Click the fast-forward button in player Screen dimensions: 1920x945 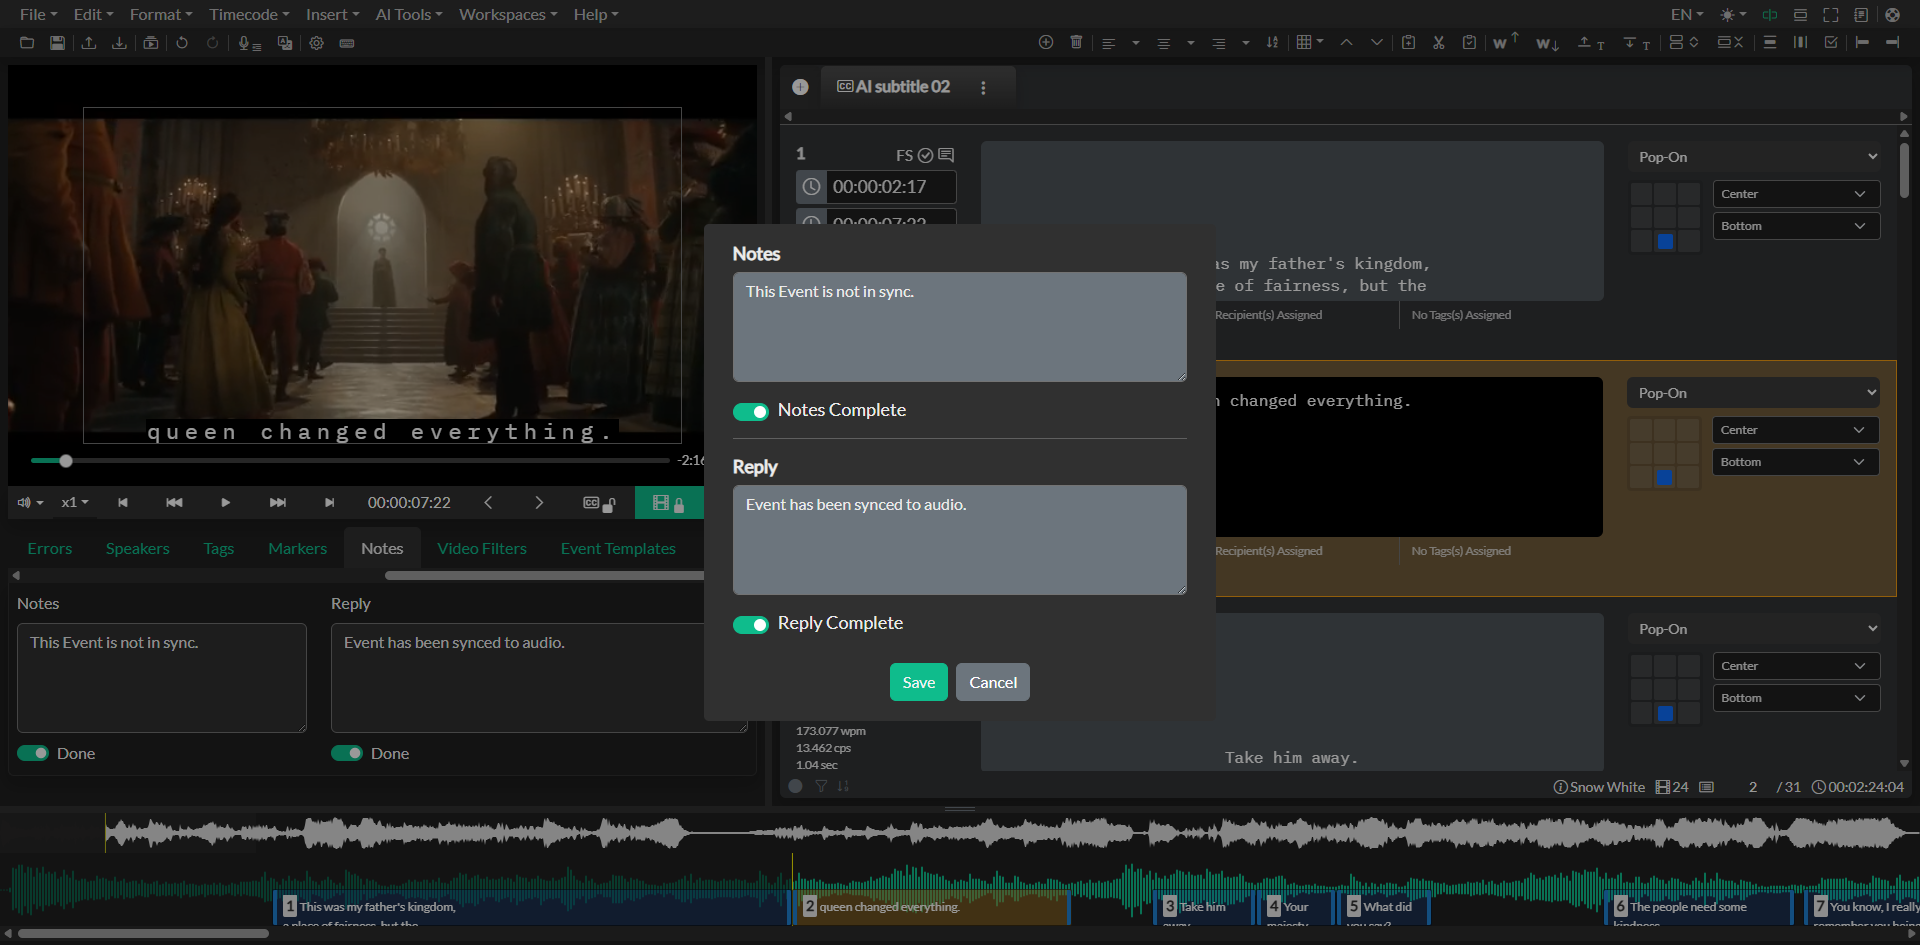click(278, 503)
